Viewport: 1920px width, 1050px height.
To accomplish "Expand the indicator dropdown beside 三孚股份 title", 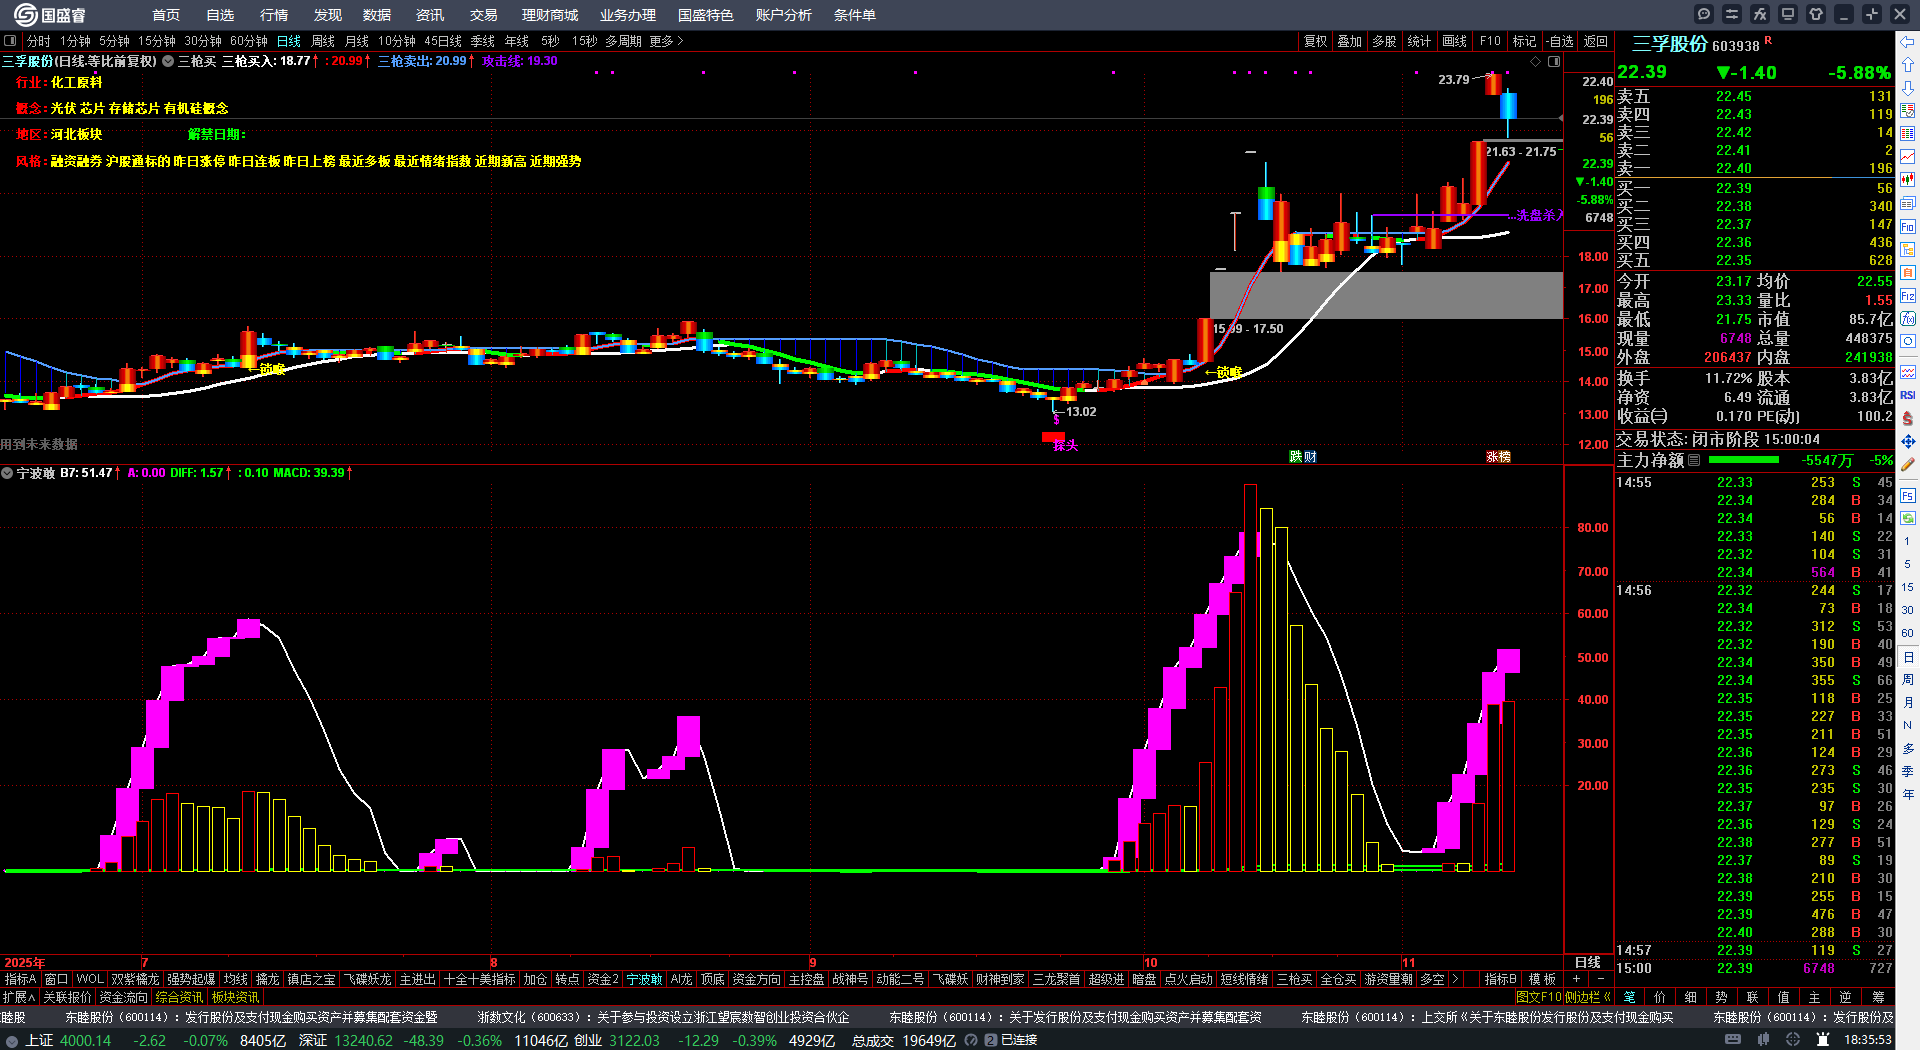I will 168,61.
